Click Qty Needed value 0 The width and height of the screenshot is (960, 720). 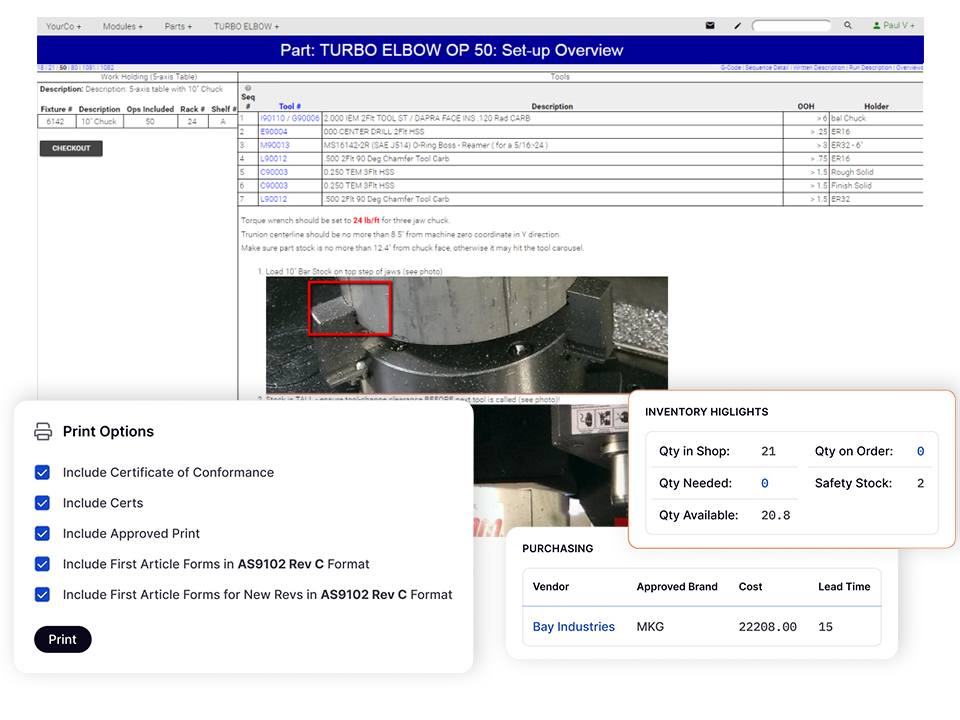click(765, 484)
